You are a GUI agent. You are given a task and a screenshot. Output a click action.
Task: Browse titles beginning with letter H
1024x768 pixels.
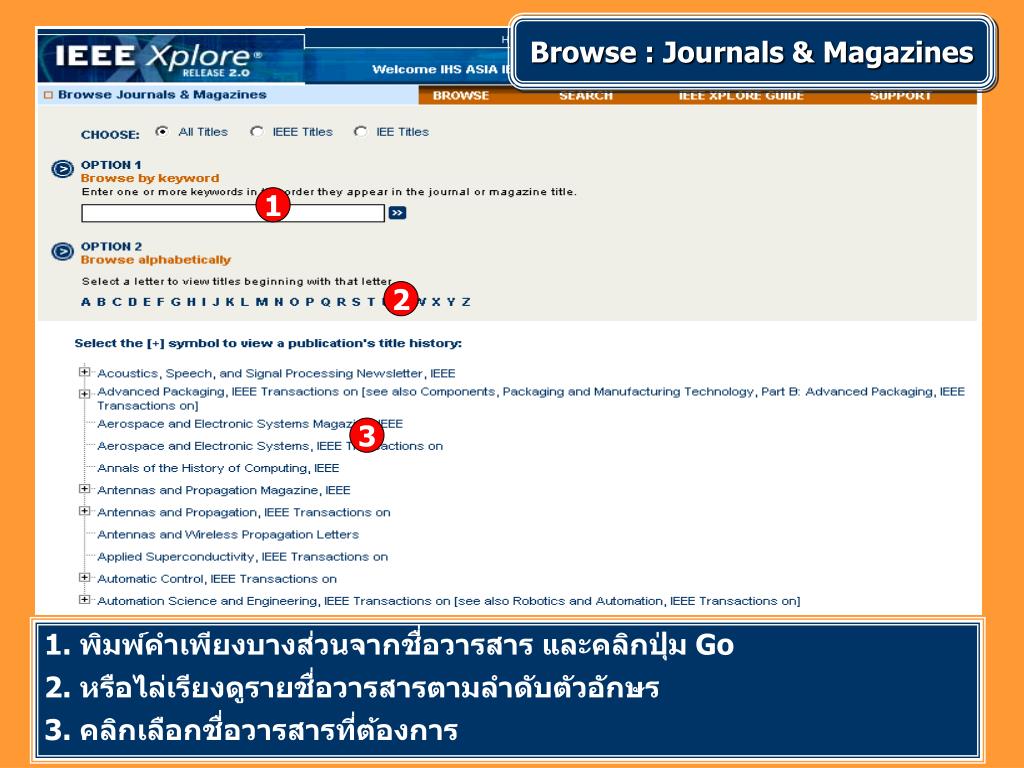pos(191,302)
